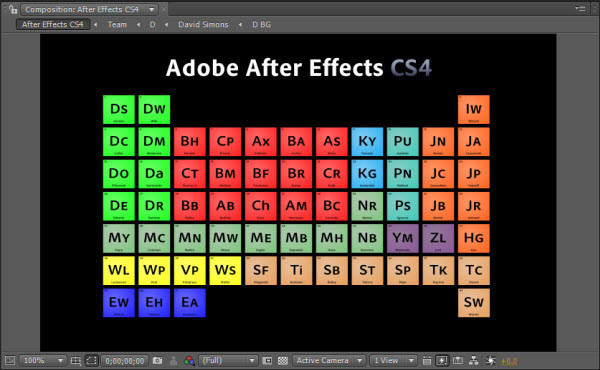Toggle the Transparency Grid checkerboard

click(283, 360)
